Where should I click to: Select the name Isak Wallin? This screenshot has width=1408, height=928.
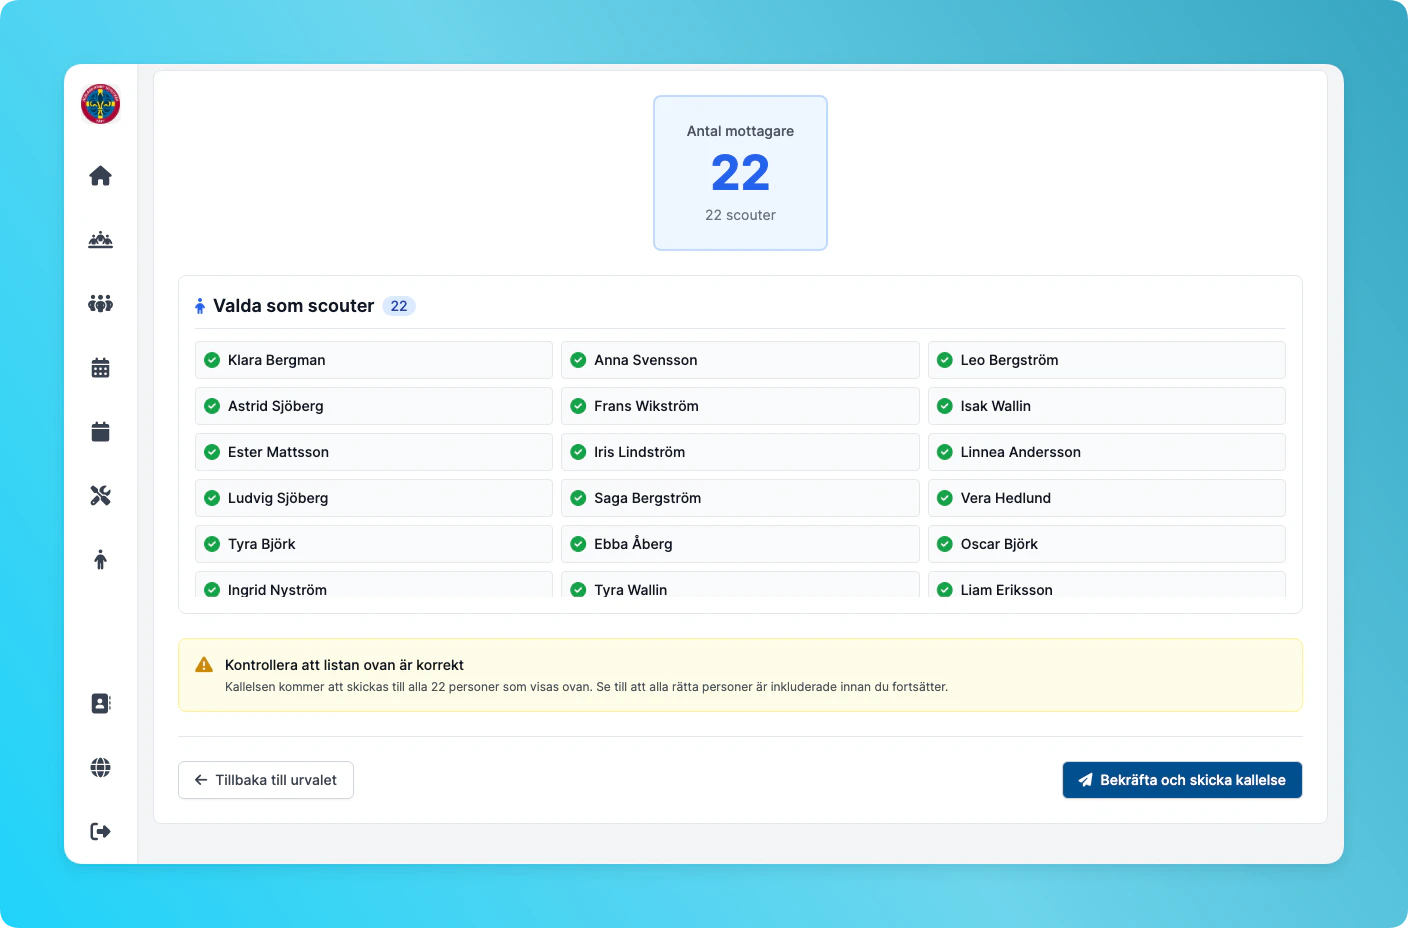point(996,406)
